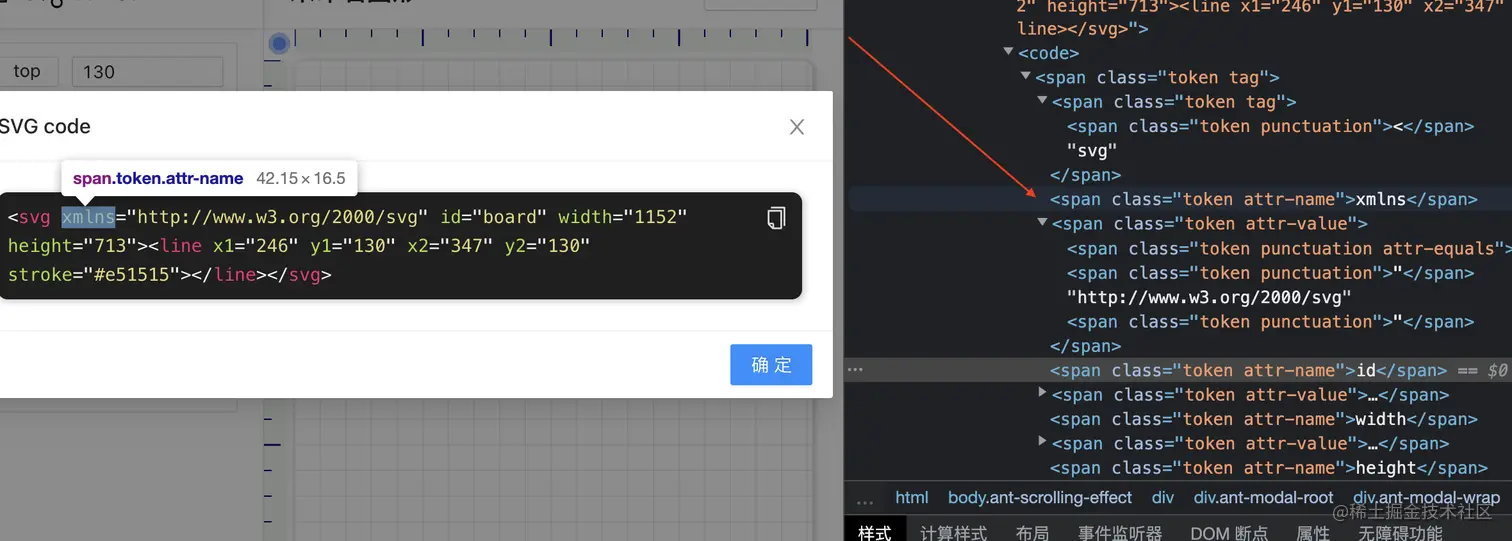This screenshot has height=541, width=1512.
Task: Close the SVG code dialog
Action: click(797, 127)
